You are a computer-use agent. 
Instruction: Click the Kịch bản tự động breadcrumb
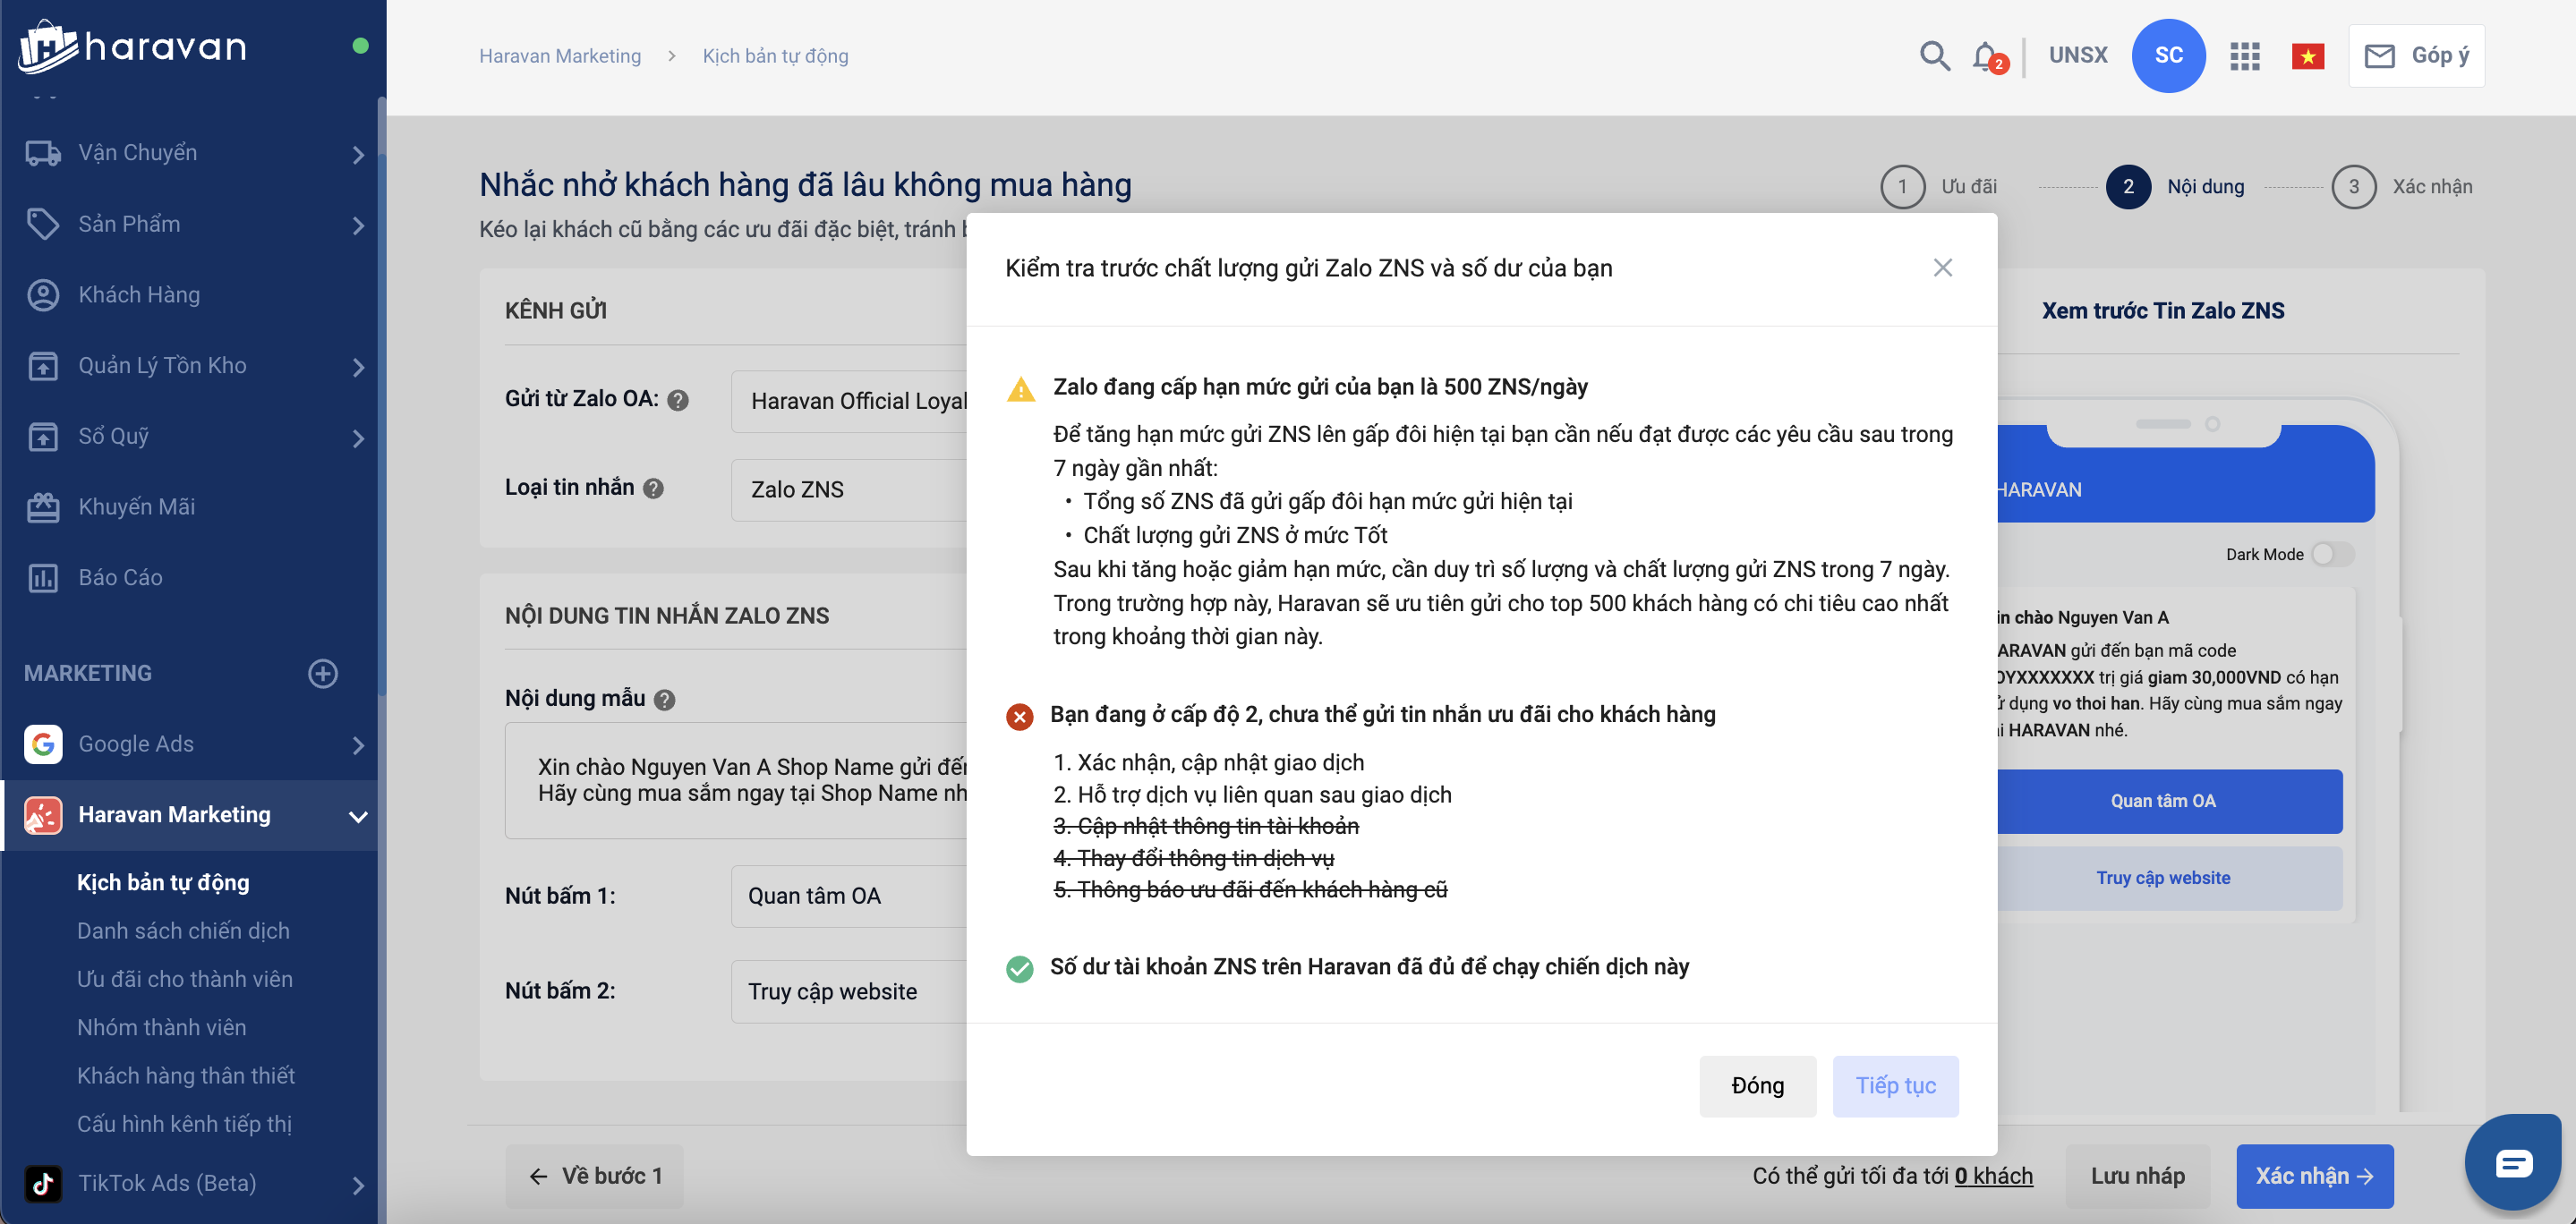click(x=775, y=56)
